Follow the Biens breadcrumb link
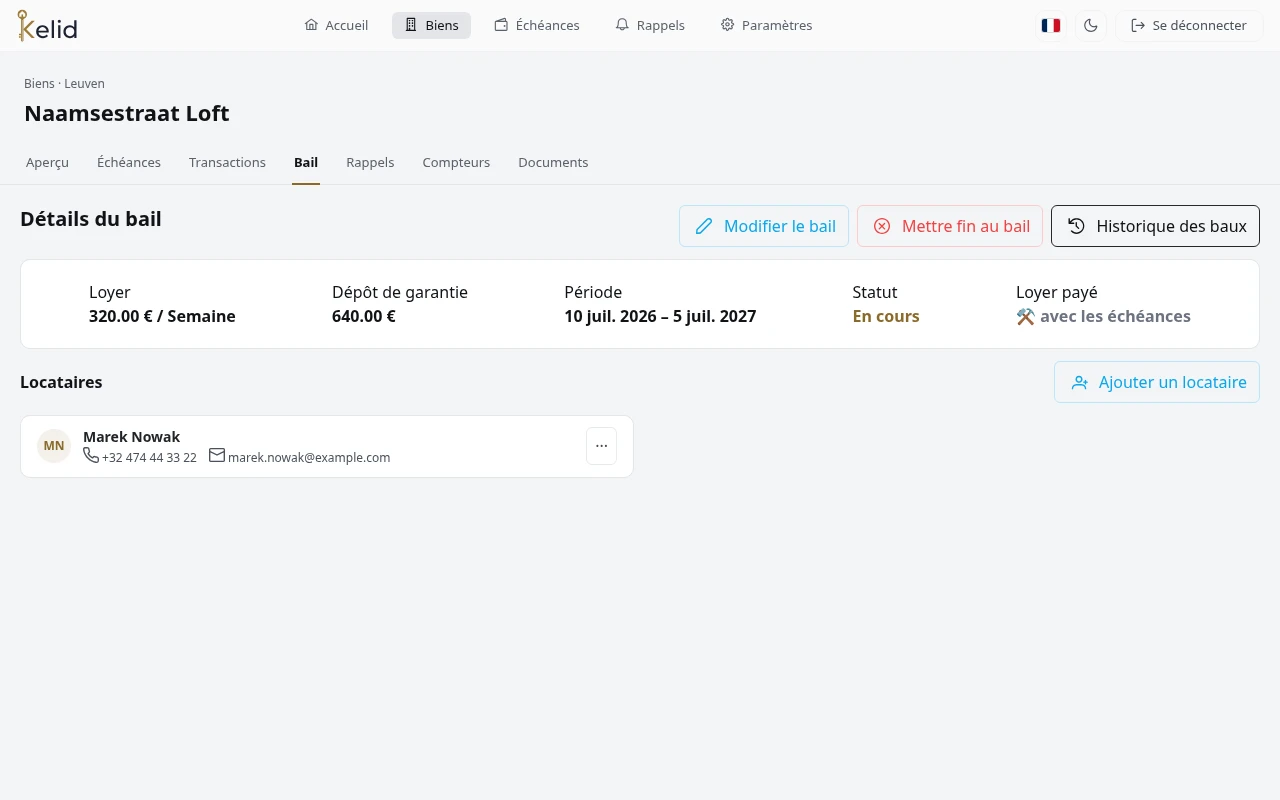The image size is (1280, 800). coord(39,84)
